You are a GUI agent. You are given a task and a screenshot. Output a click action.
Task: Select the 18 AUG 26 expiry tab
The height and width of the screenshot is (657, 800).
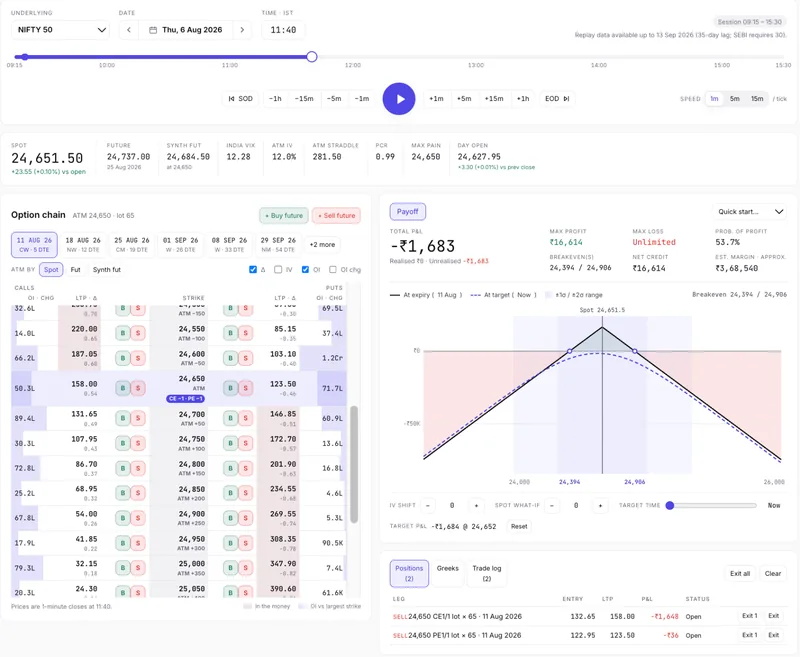click(x=83, y=244)
